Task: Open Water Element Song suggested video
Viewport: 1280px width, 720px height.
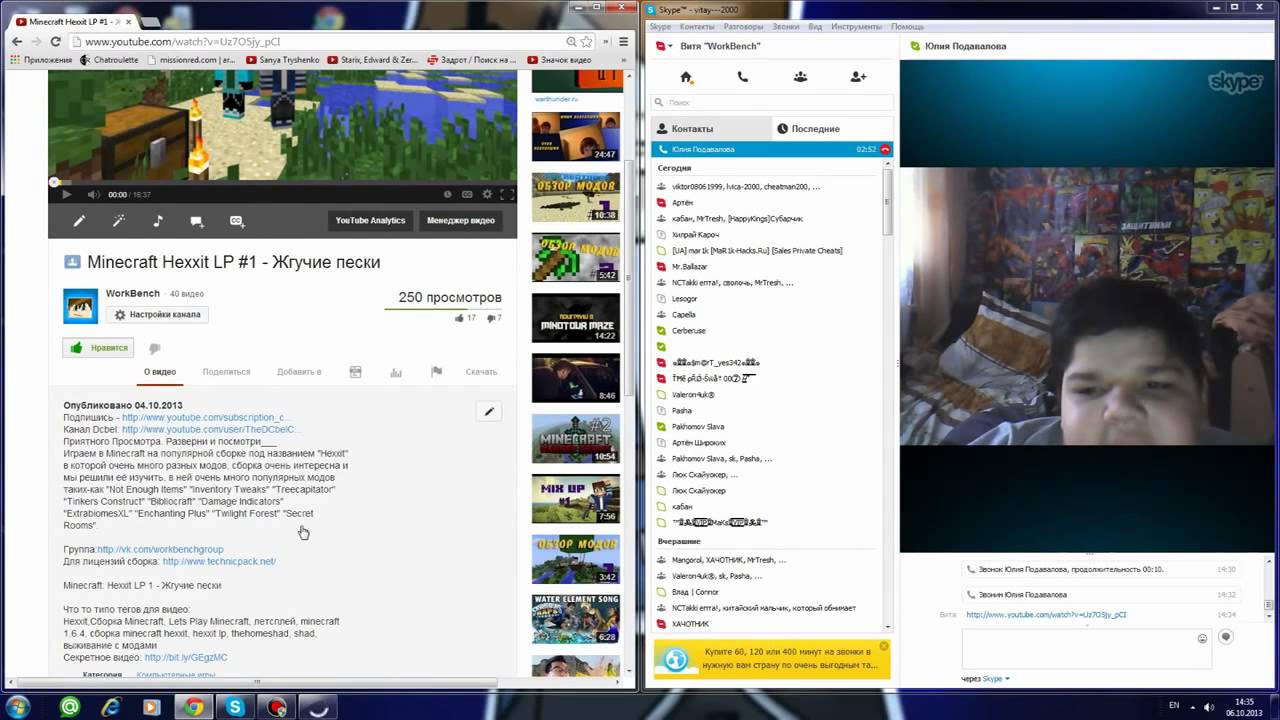Action: click(x=575, y=619)
